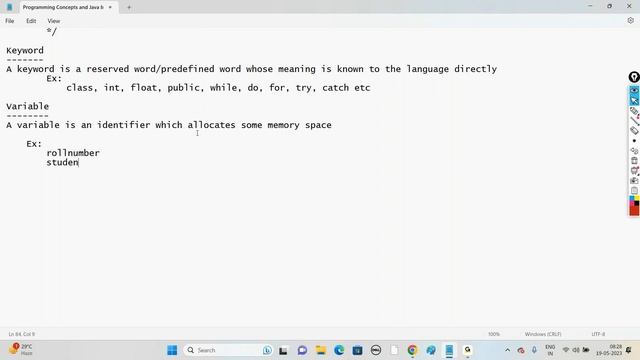Click the trash can clear-screen icon
The height and width of the screenshot is (360, 640).
(634, 161)
